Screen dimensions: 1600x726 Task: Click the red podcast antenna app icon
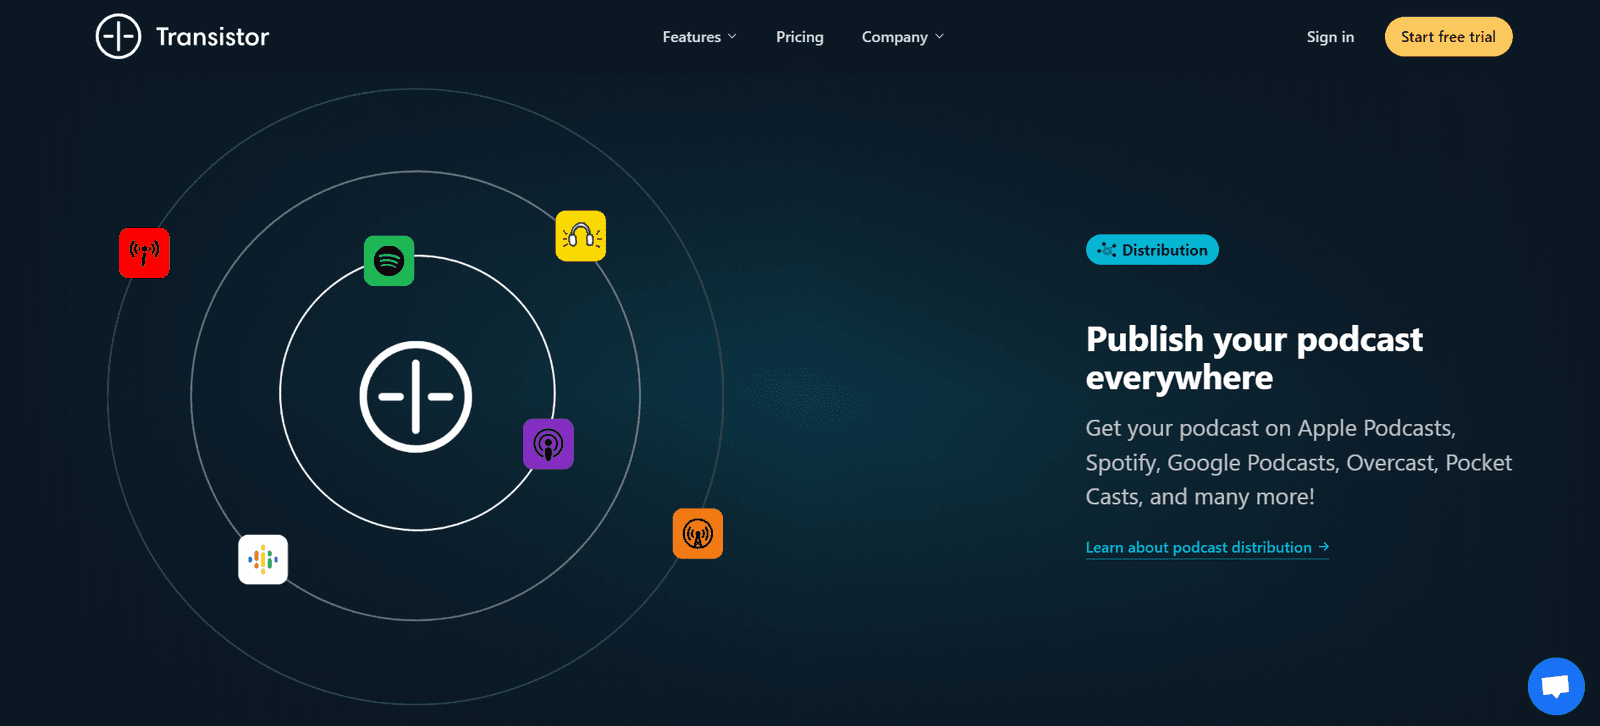144,253
